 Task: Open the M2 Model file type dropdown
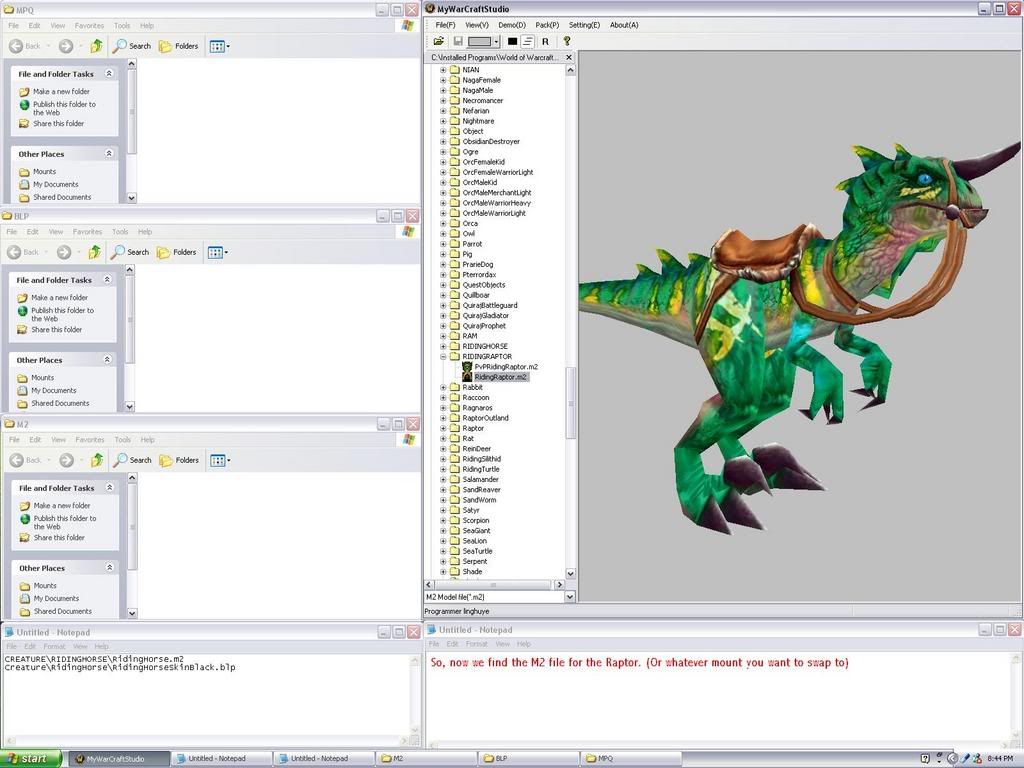point(569,597)
